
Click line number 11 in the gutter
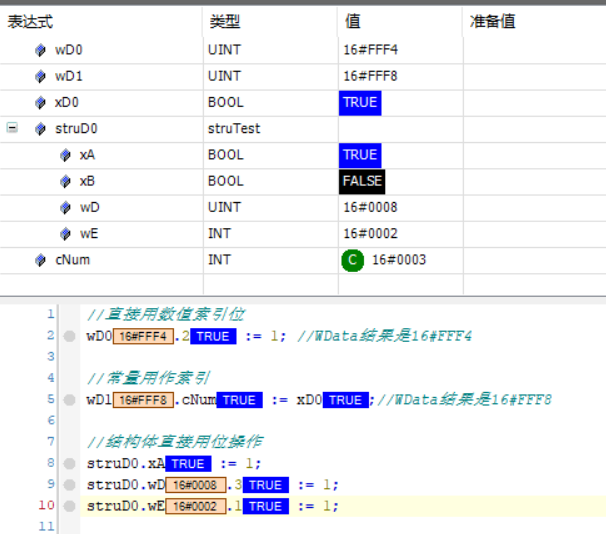click(47, 526)
